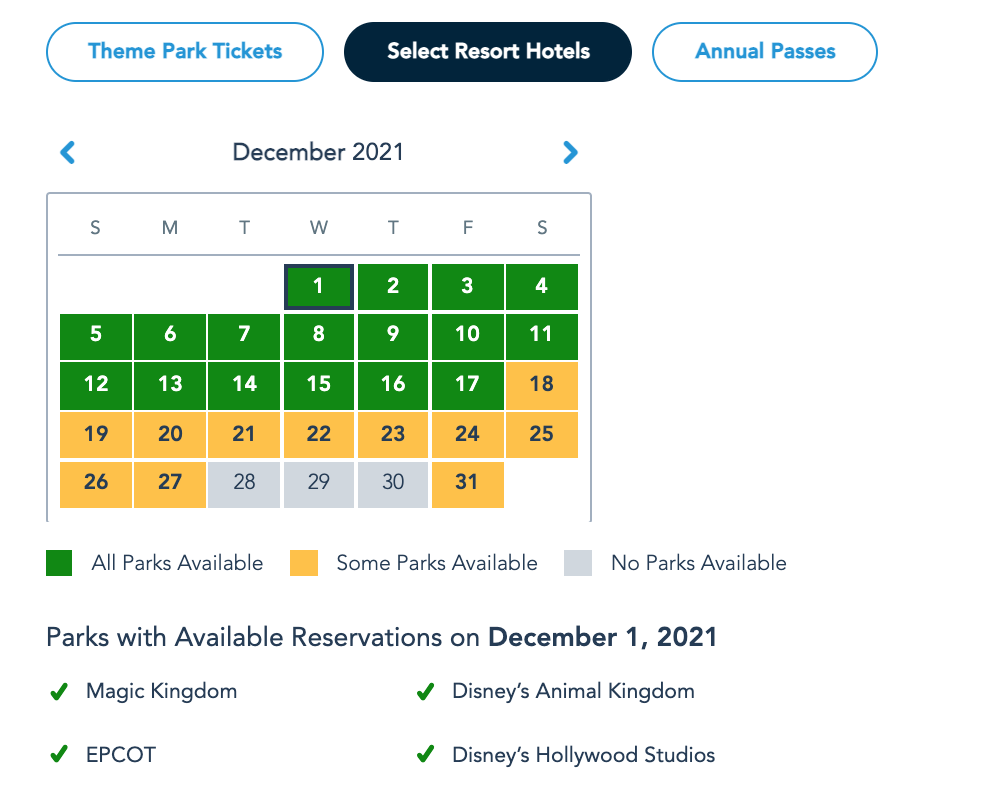Viewport: 986px width, 802px height.
Task: Open the Annual Passes tab
Action: coord(765,52)
